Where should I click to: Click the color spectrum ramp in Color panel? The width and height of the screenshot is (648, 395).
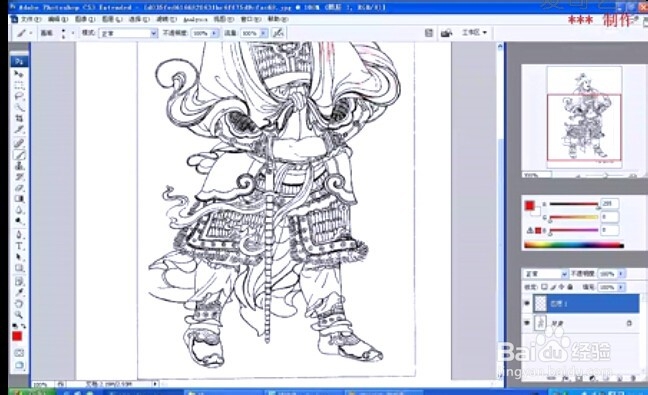coord(574,245)
